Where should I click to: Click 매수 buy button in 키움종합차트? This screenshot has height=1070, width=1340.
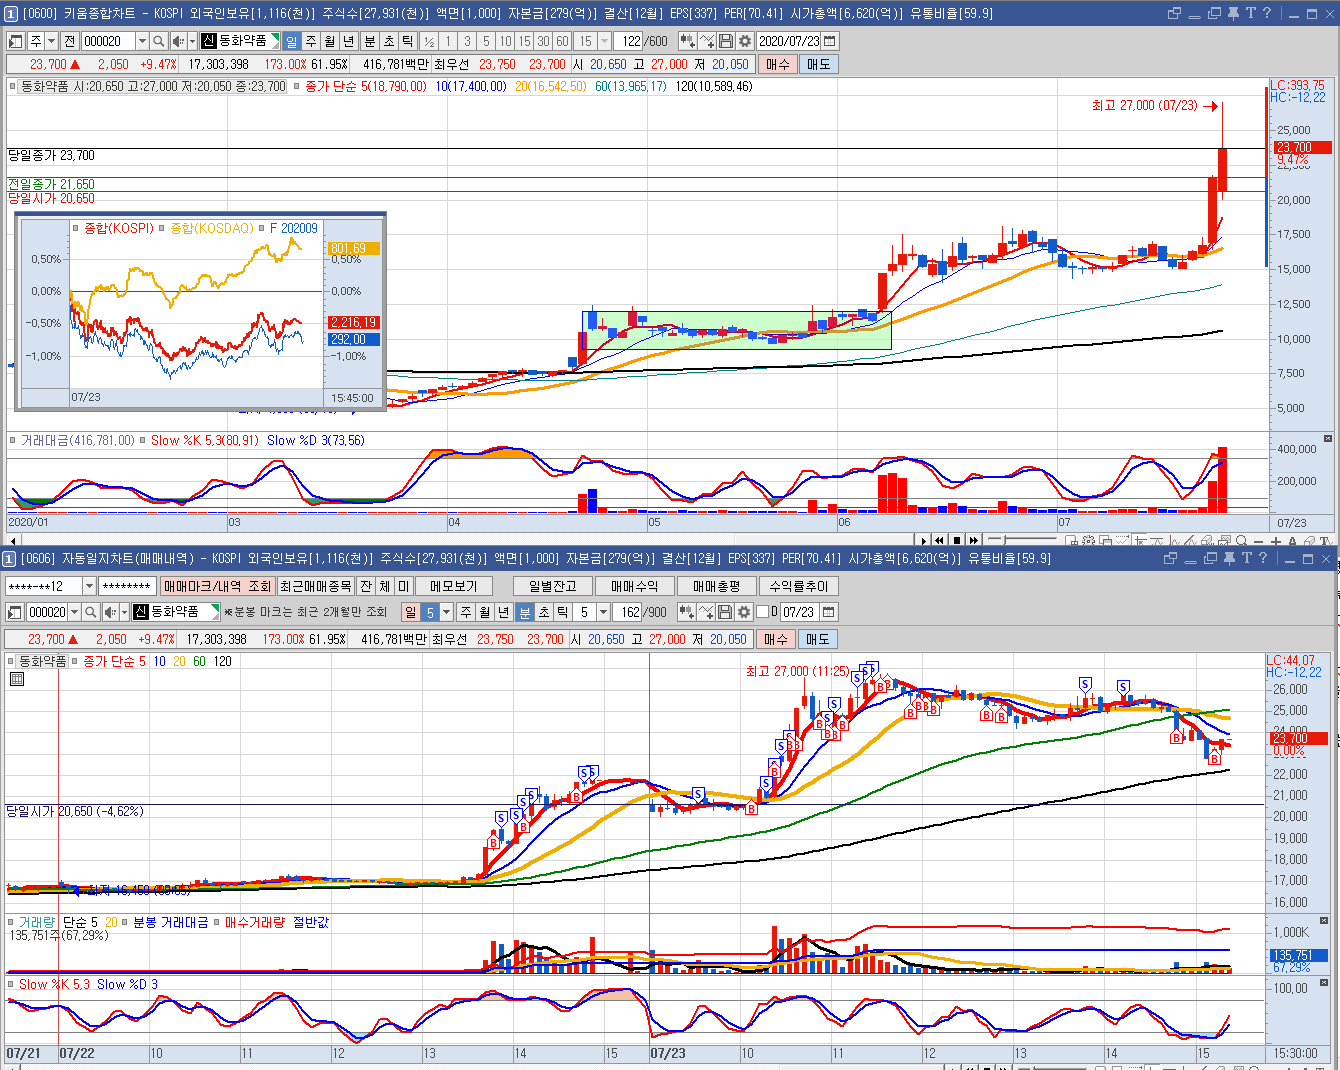coord(777,64)
